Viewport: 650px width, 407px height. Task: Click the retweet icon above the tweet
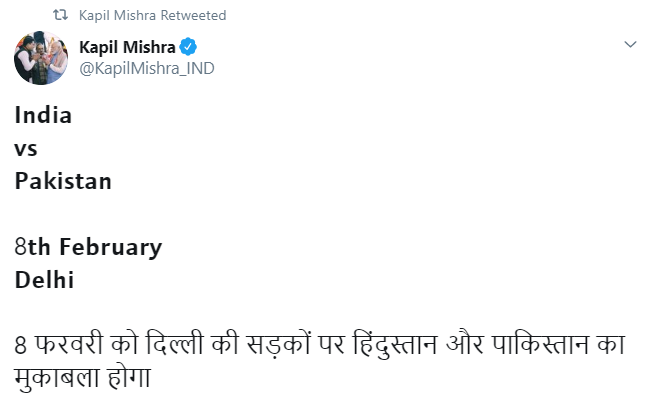pos(61,16)
